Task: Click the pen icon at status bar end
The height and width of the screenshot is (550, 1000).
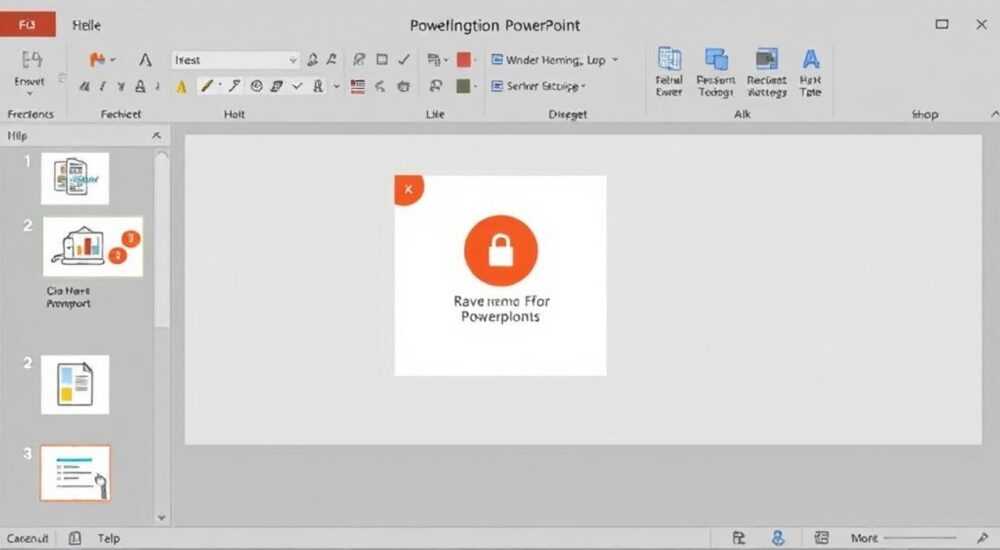Action: [982, 538]
